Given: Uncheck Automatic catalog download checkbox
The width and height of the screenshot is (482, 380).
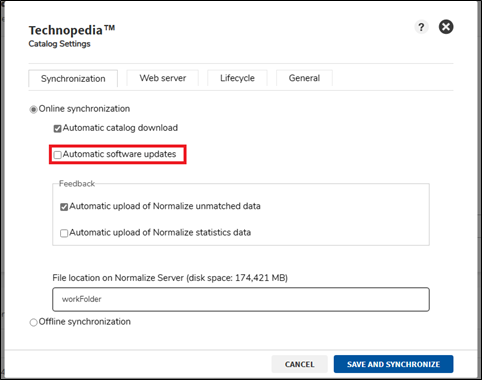Looking at the screenshot, I should coord(57,128).
